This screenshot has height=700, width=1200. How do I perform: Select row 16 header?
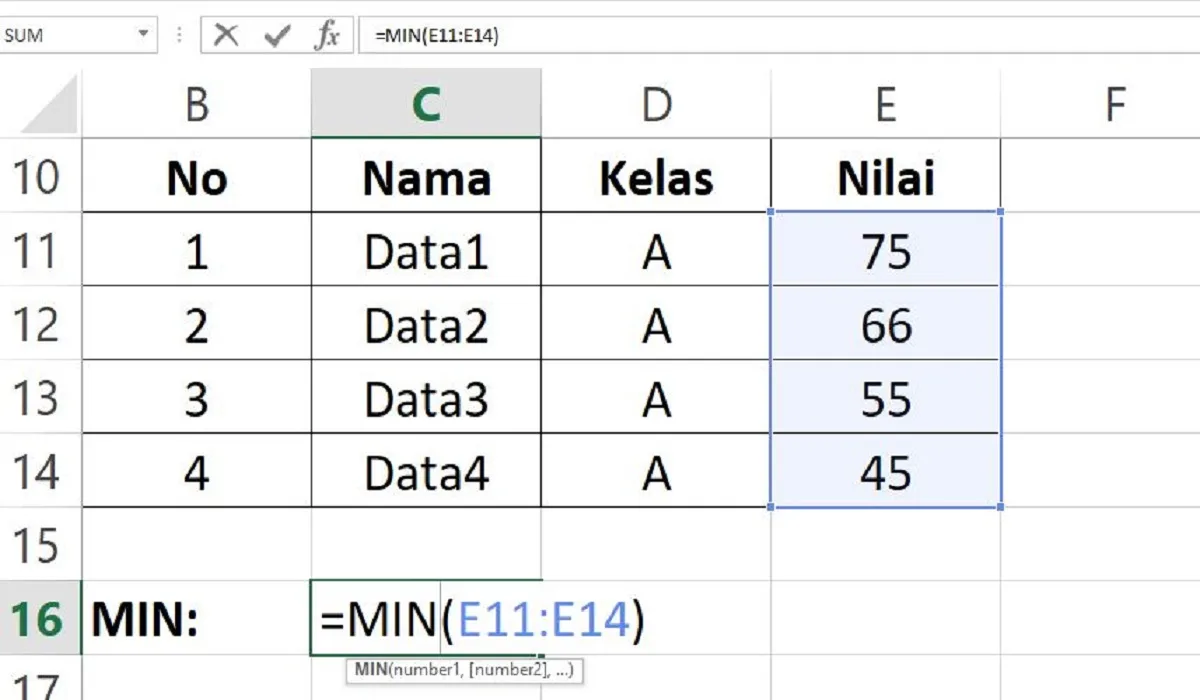(40, 619)
